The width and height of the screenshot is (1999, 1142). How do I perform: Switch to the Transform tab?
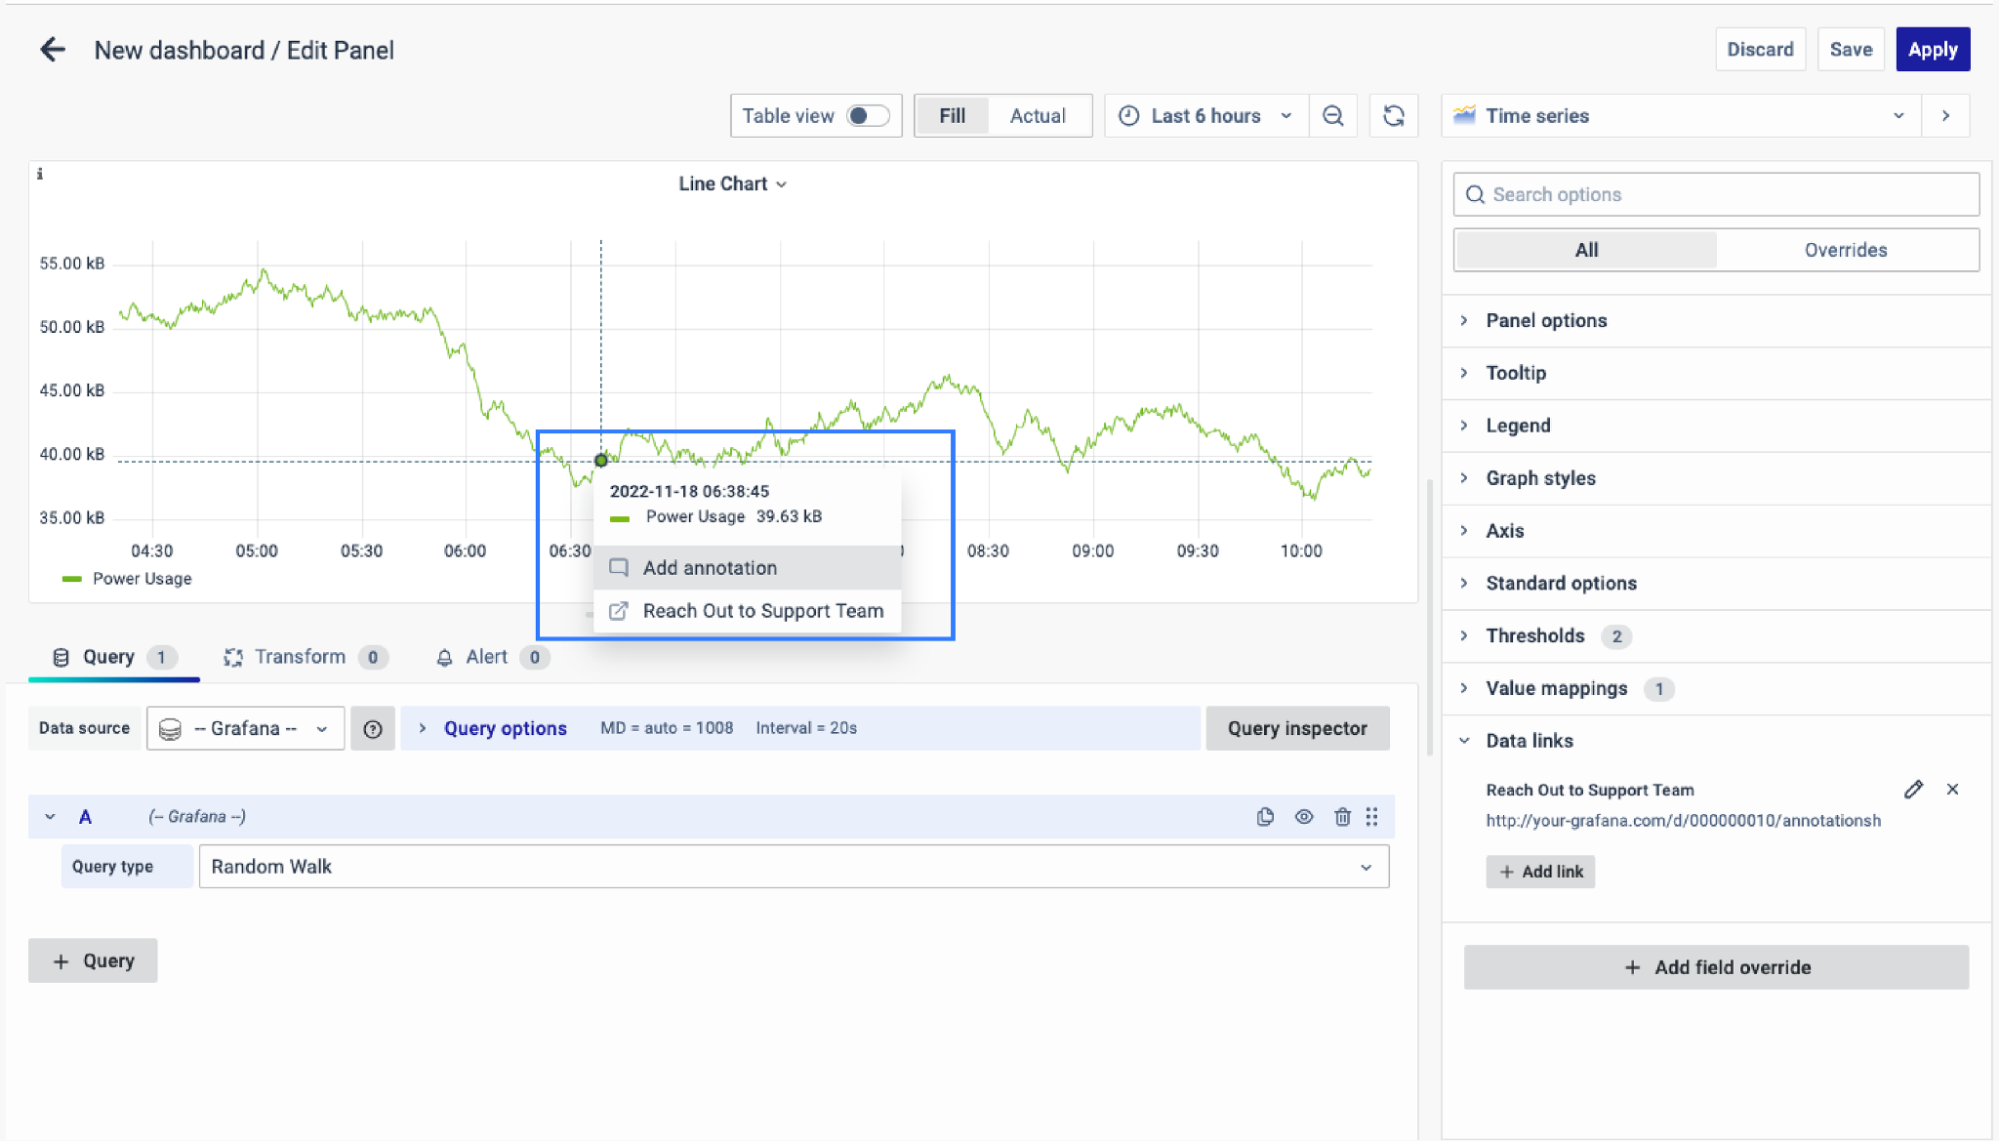coord(300,657)
